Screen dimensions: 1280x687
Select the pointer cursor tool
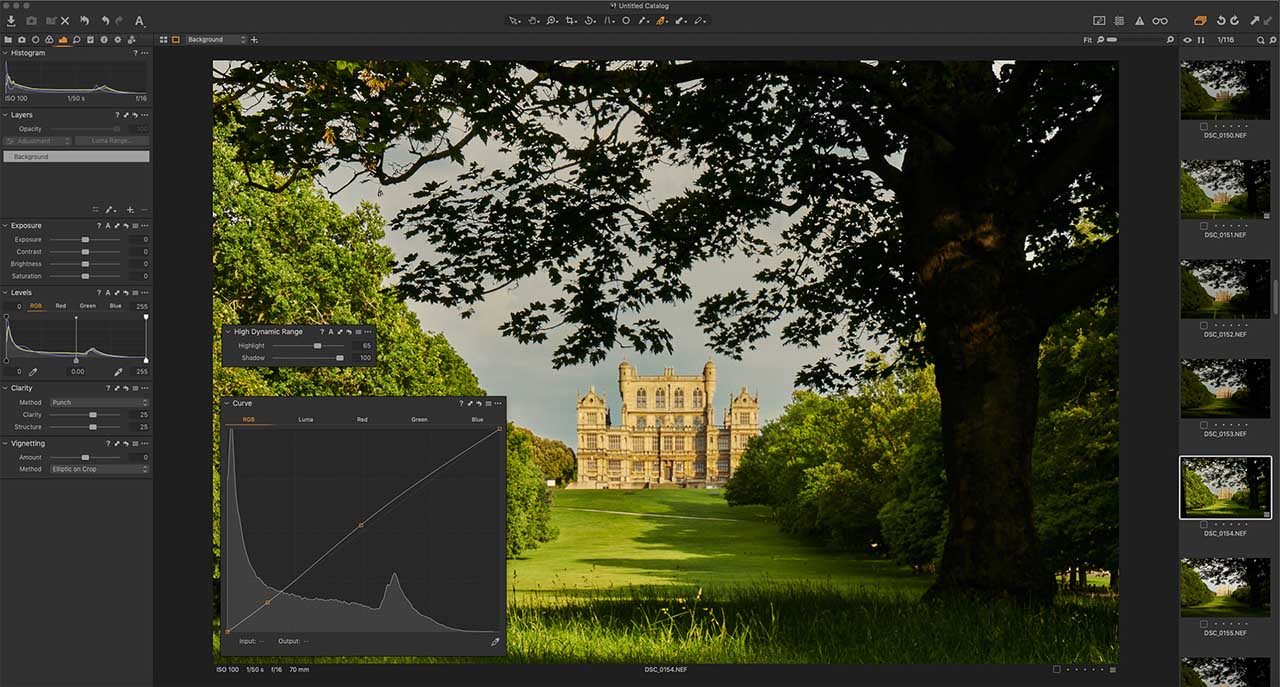(513, 20)
